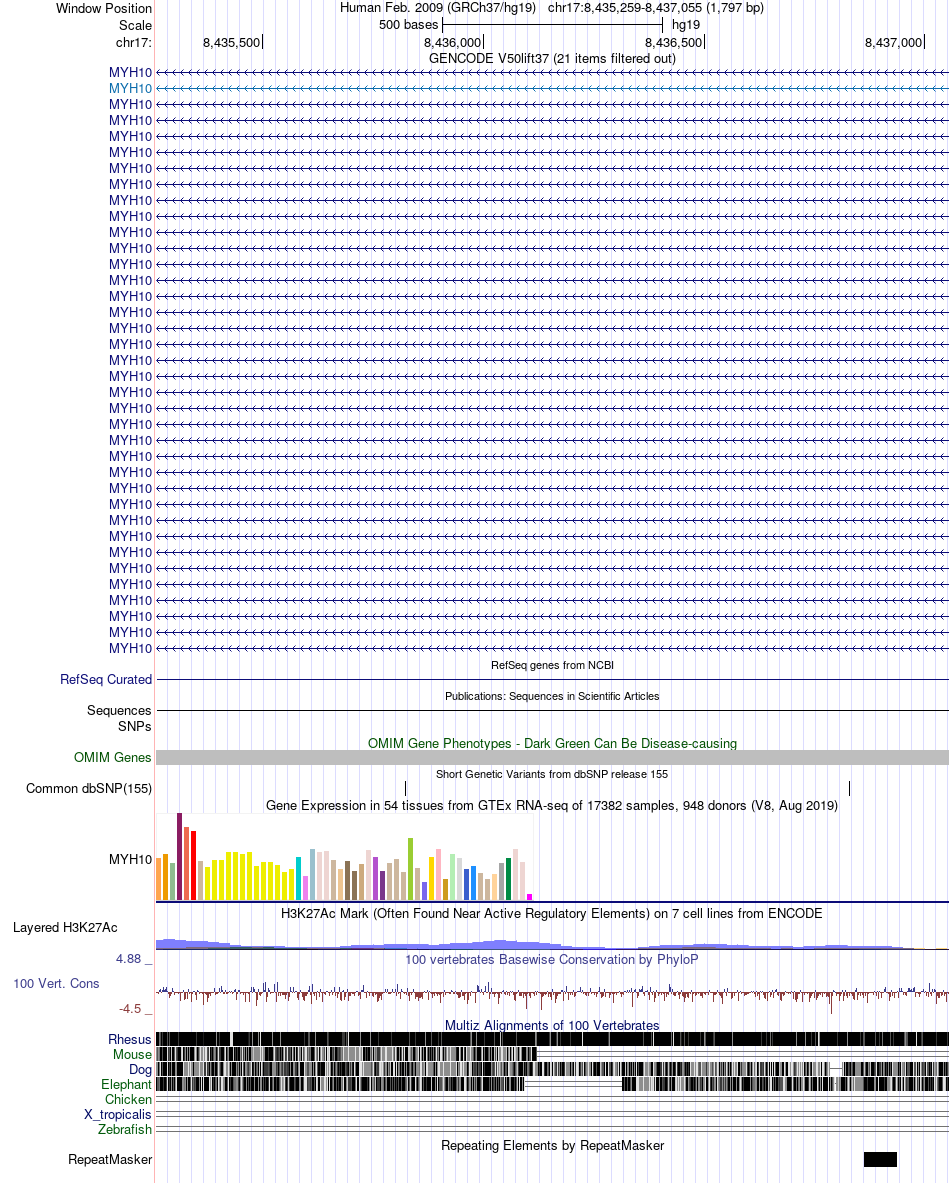Click '100 vertebrates Basewise Conservation by PhyloP' title
The height and width of the screenshot is (1183, 950).
tap(552, 959)
